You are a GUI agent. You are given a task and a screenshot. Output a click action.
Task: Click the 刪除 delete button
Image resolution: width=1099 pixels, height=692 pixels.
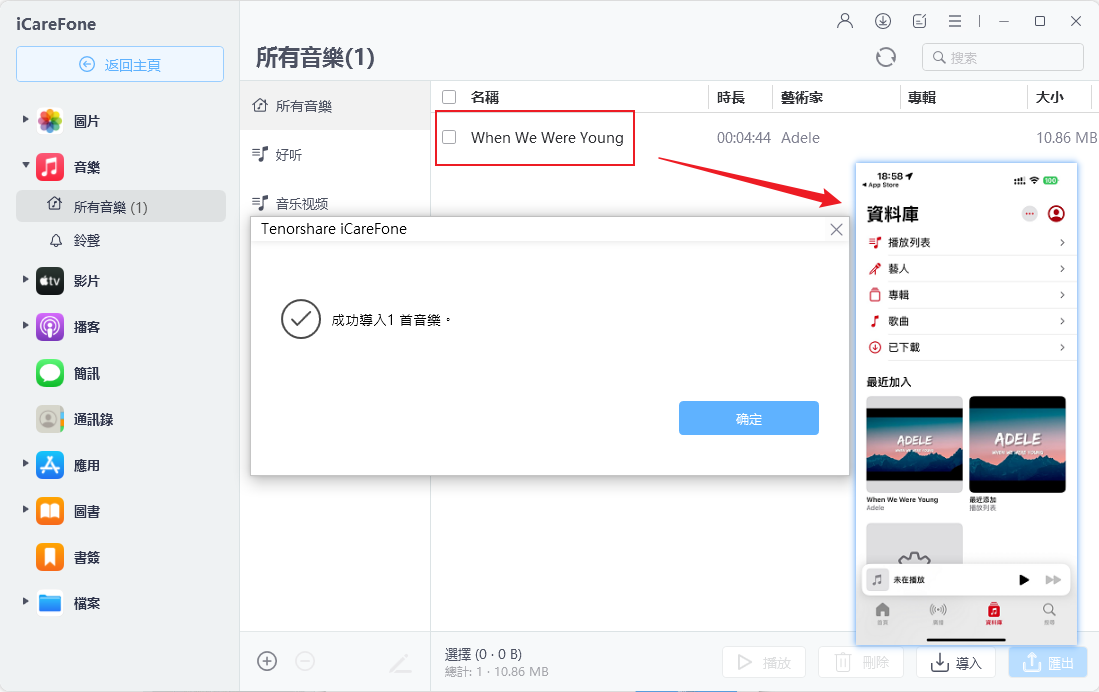point(861,662)
